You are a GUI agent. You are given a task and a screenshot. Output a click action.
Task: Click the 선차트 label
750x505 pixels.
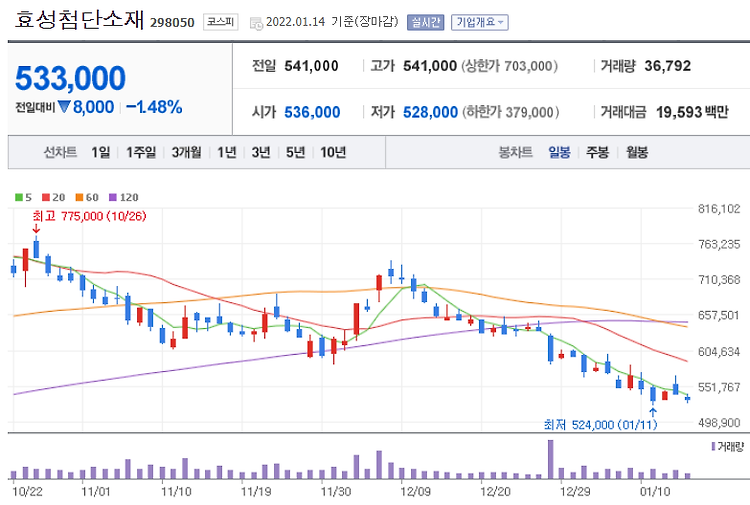tap(60, 152)
